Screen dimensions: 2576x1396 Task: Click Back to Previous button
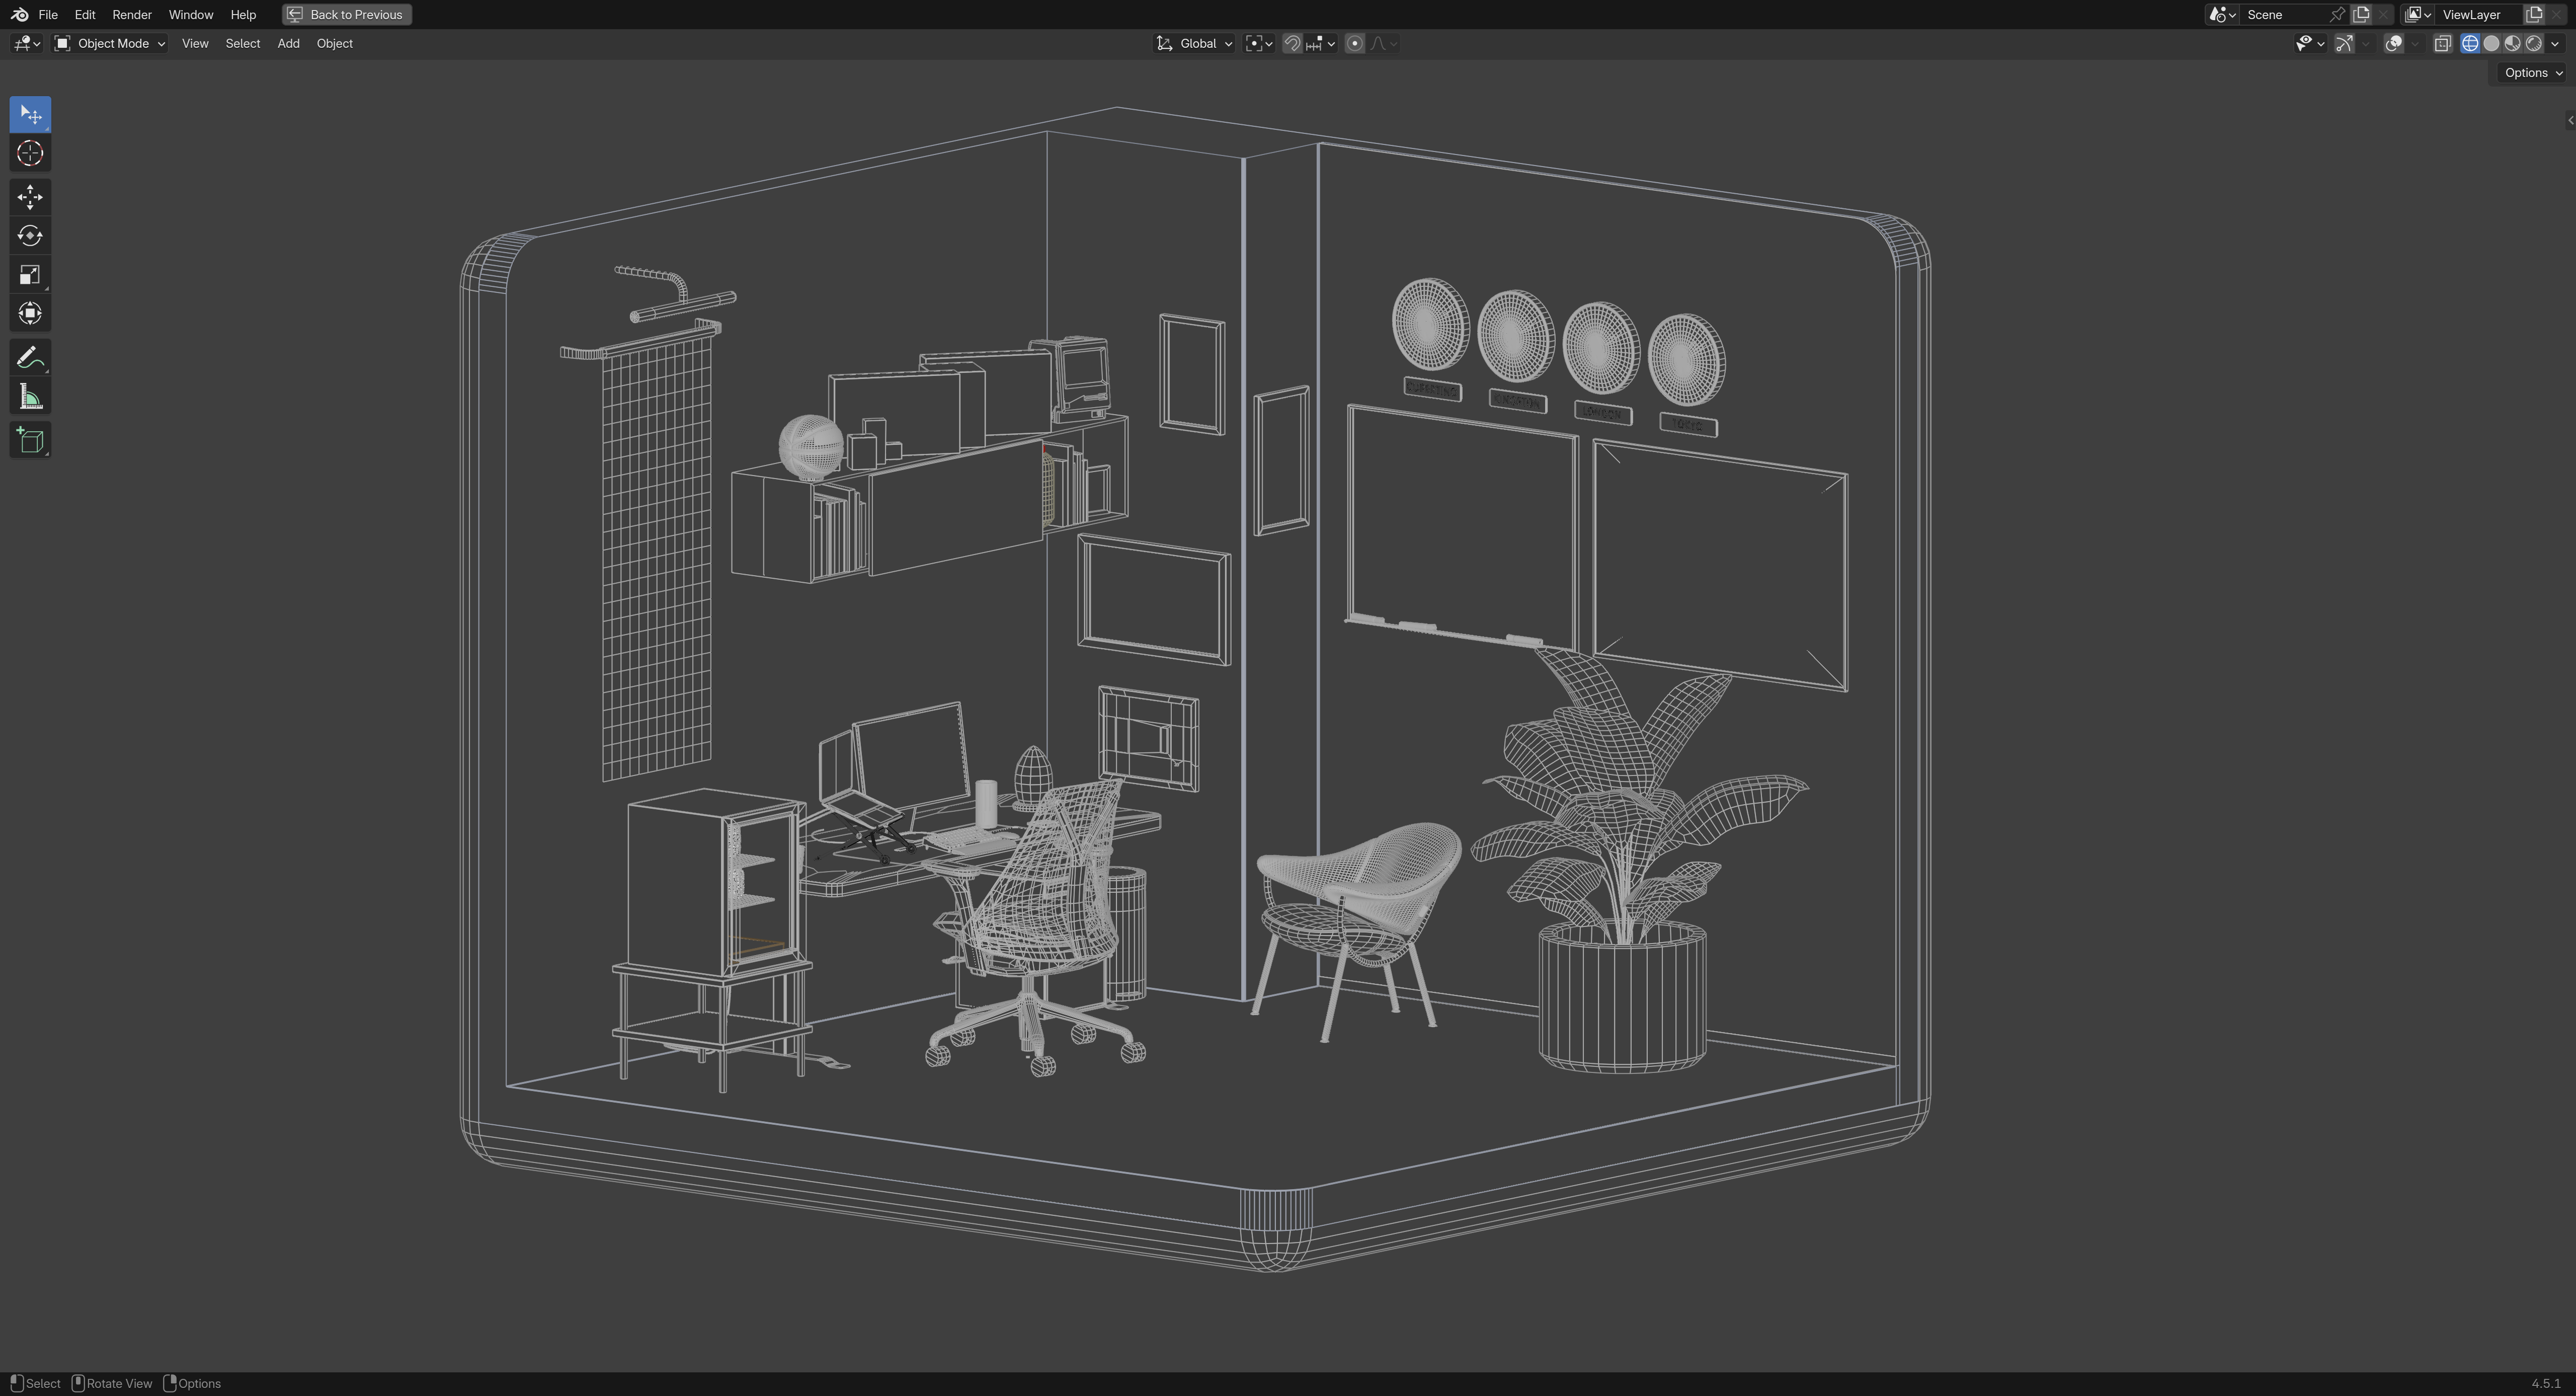tap(347, 15)
